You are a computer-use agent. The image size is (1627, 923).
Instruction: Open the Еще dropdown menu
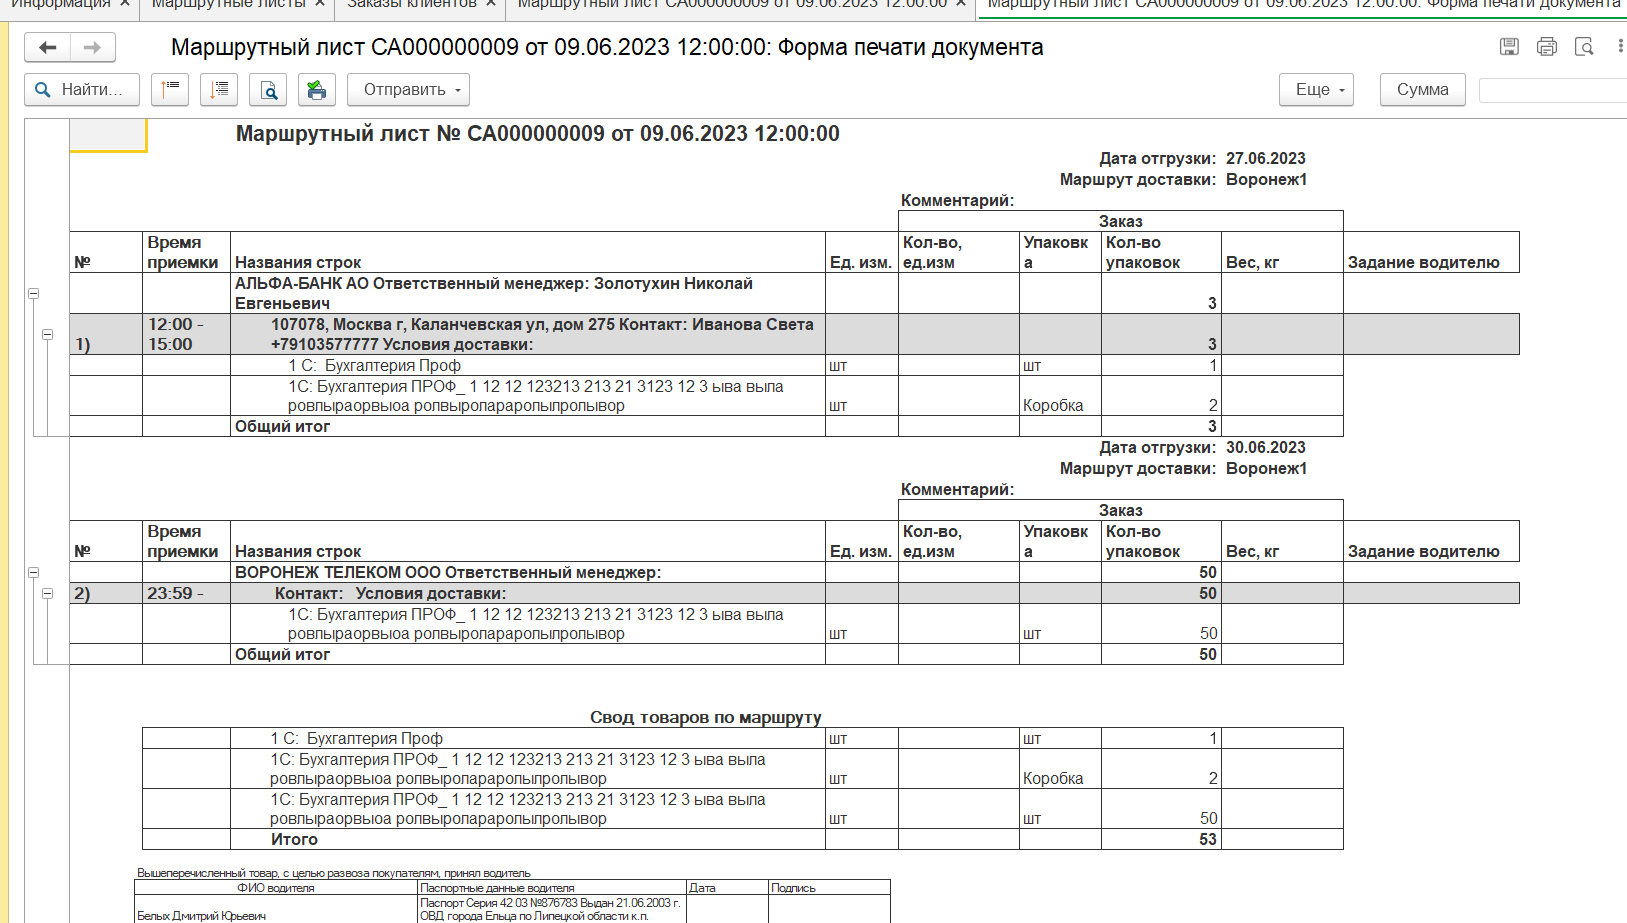1316,89
